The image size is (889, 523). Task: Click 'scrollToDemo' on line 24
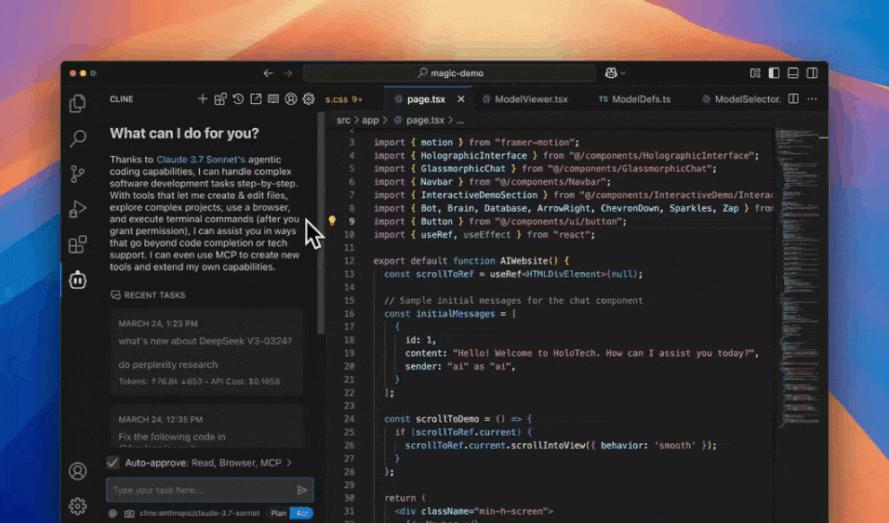click(x=447, y=419)
